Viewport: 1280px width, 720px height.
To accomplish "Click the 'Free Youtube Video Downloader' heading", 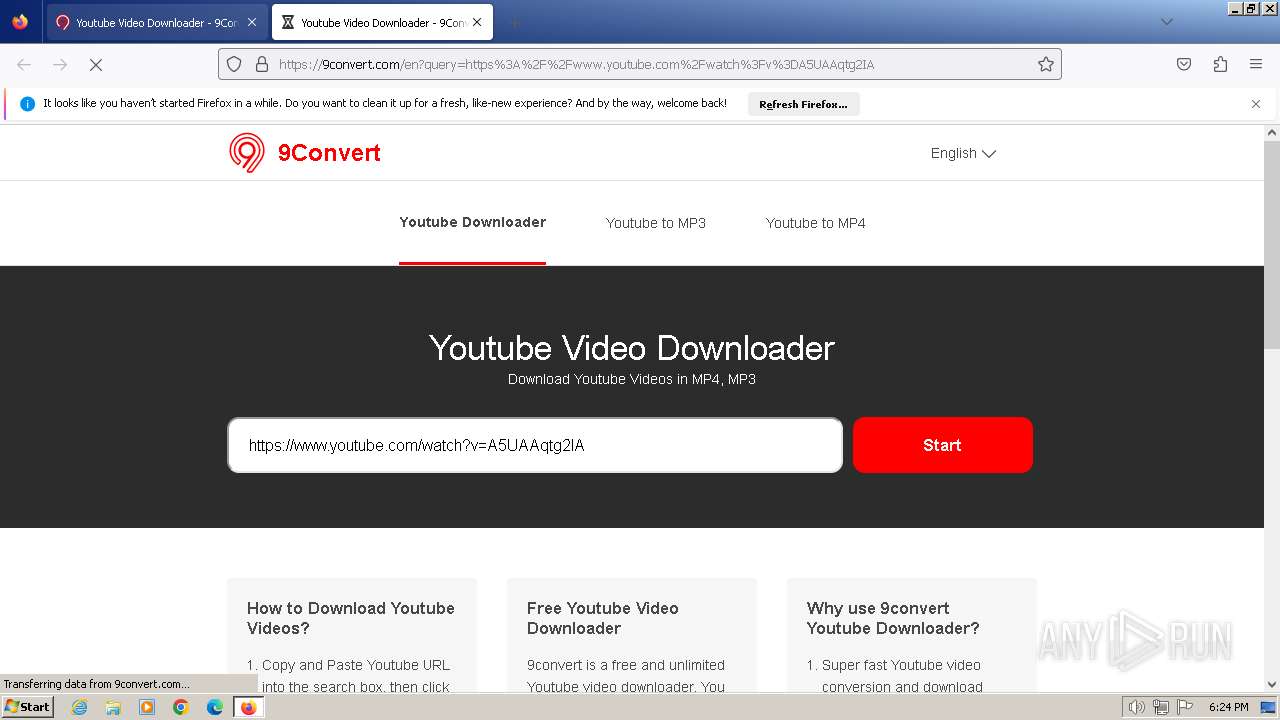I will [x=603, y=618].
